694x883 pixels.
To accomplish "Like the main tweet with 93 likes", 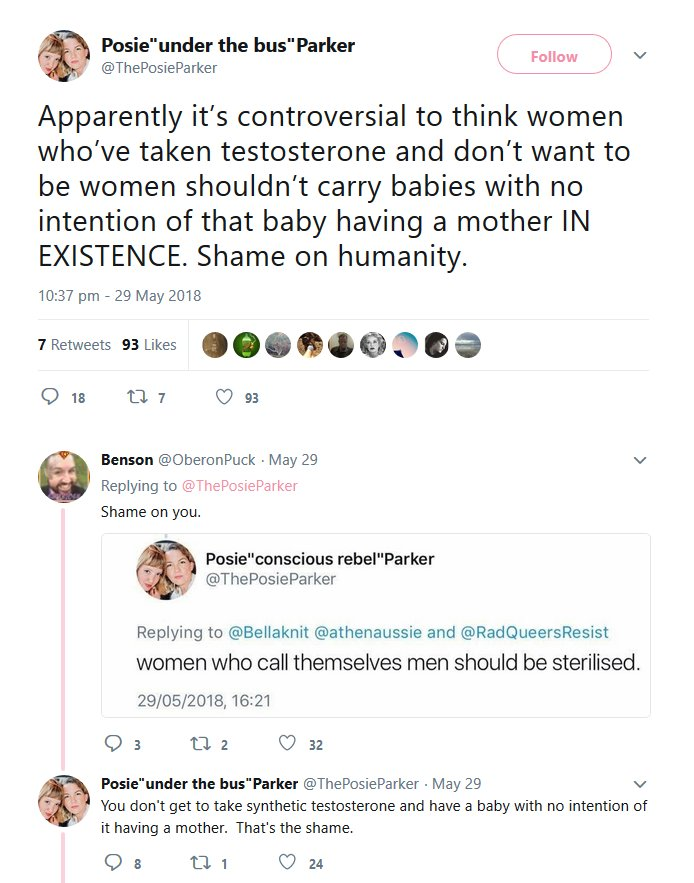I will click(x=225, y=397).
